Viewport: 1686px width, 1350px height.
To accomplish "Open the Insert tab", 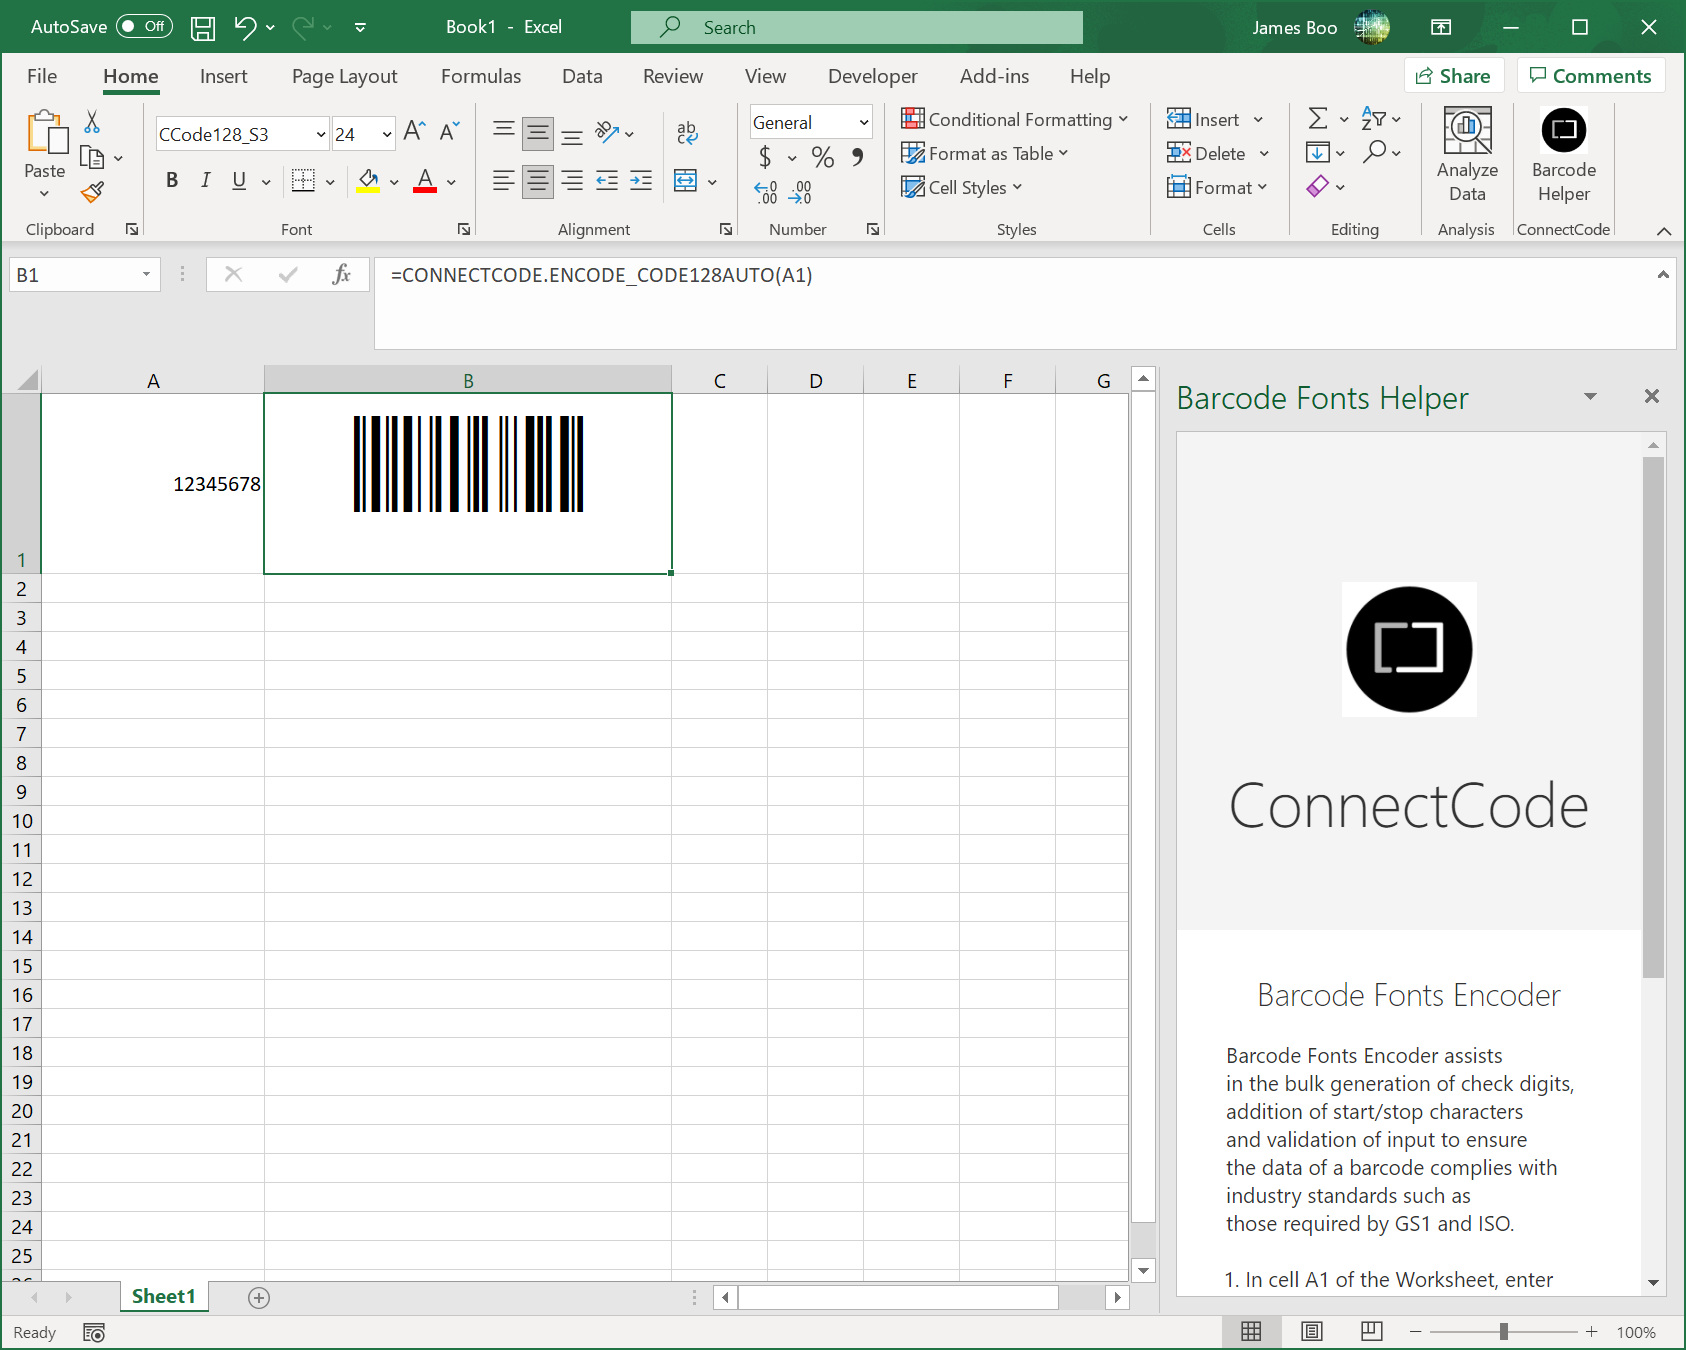I will click(x=223, y=76).
